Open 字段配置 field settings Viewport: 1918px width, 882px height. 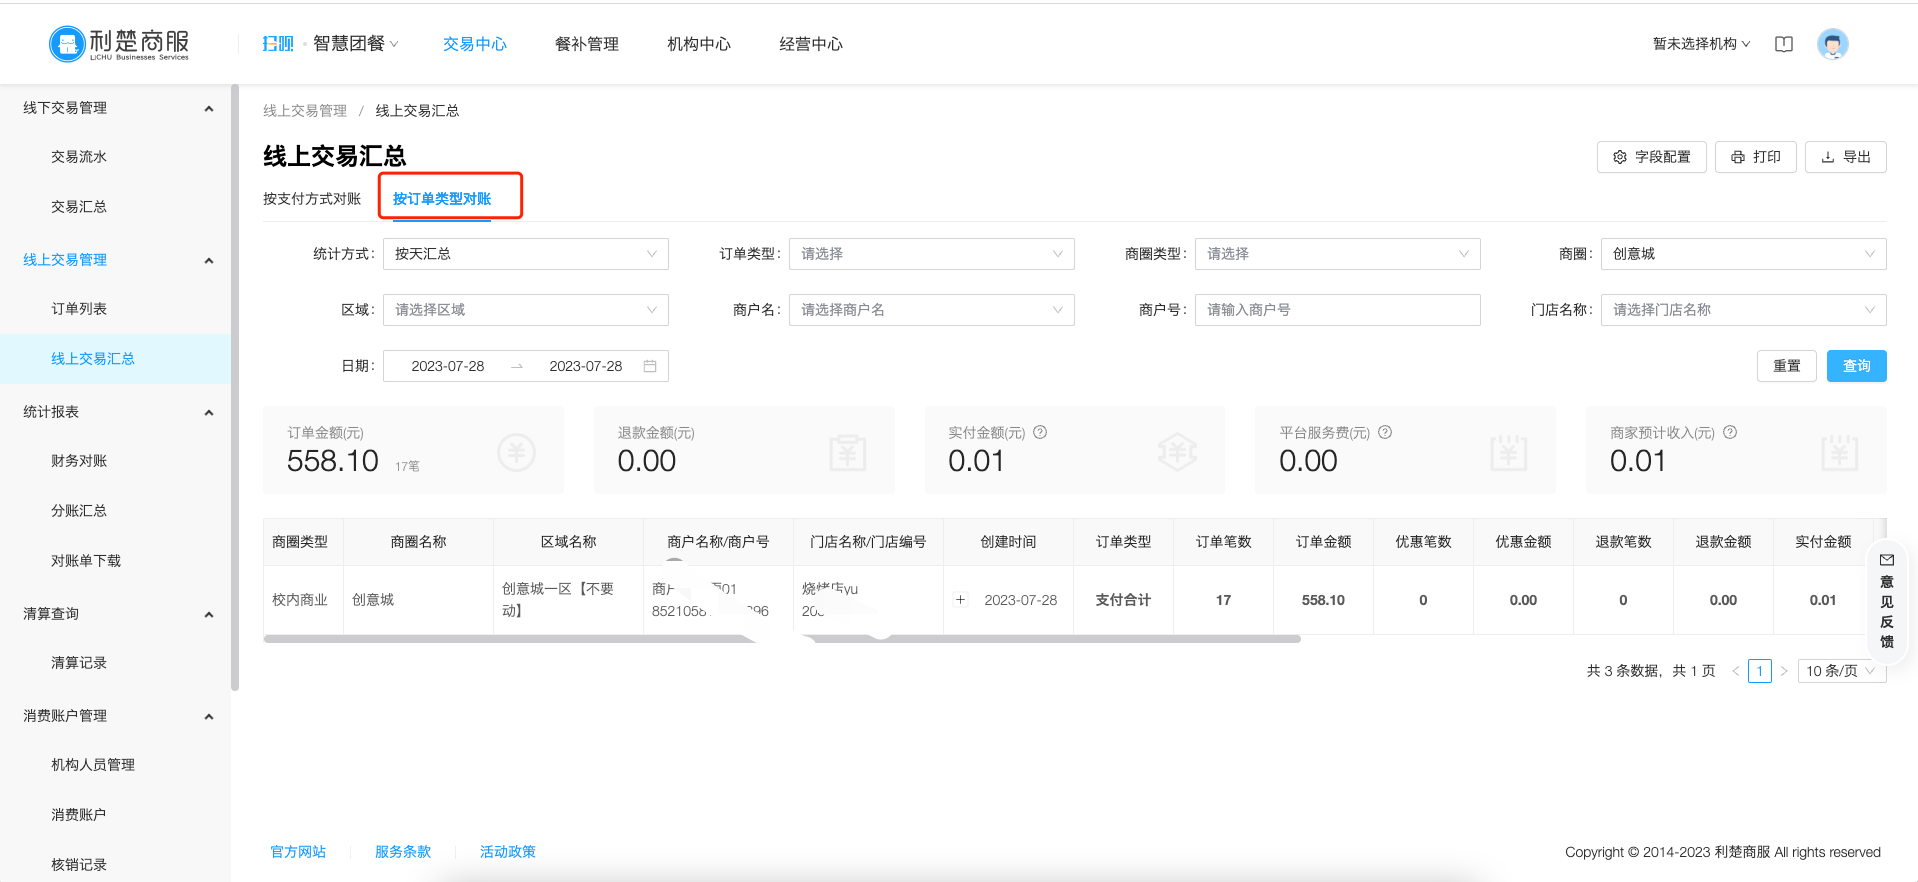tap(1651, 157)
